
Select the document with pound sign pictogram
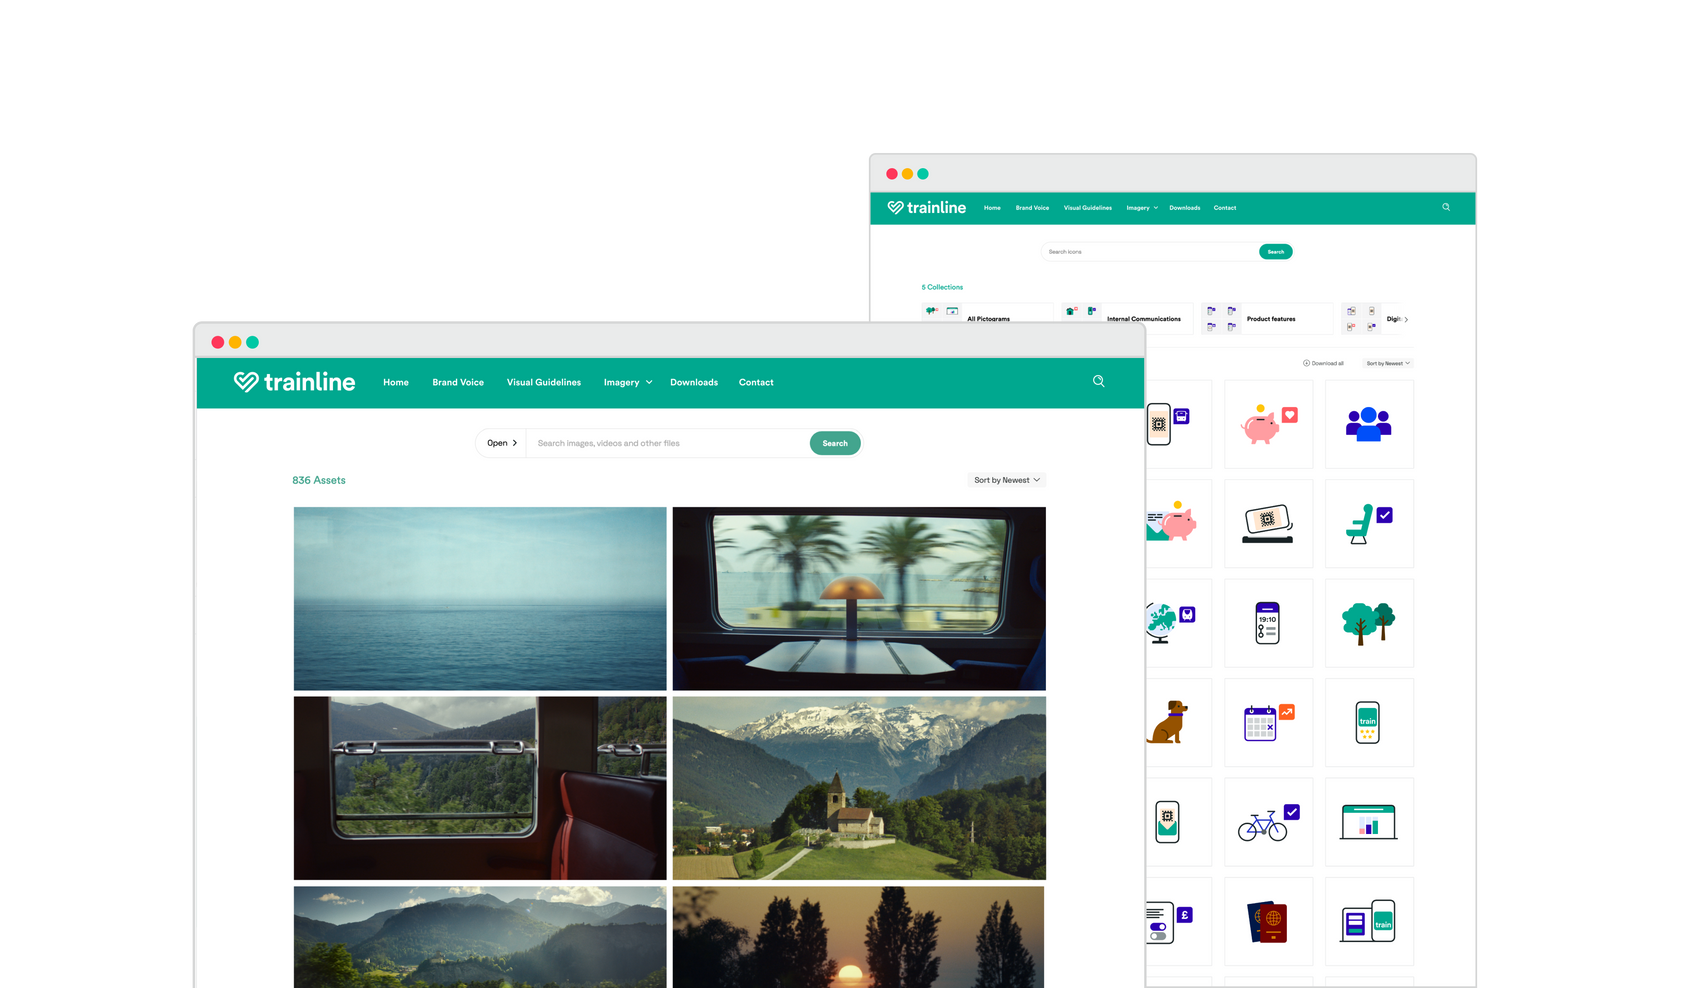pyautogui.click(x=1168, y=922)
